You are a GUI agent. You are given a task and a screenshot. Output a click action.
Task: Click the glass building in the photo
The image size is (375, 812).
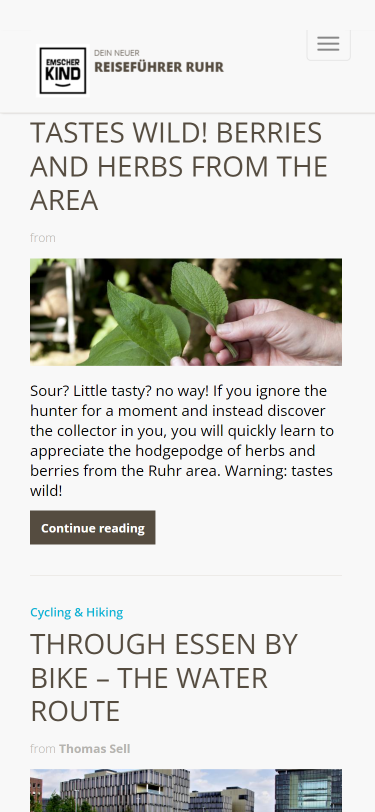point(308,791)
